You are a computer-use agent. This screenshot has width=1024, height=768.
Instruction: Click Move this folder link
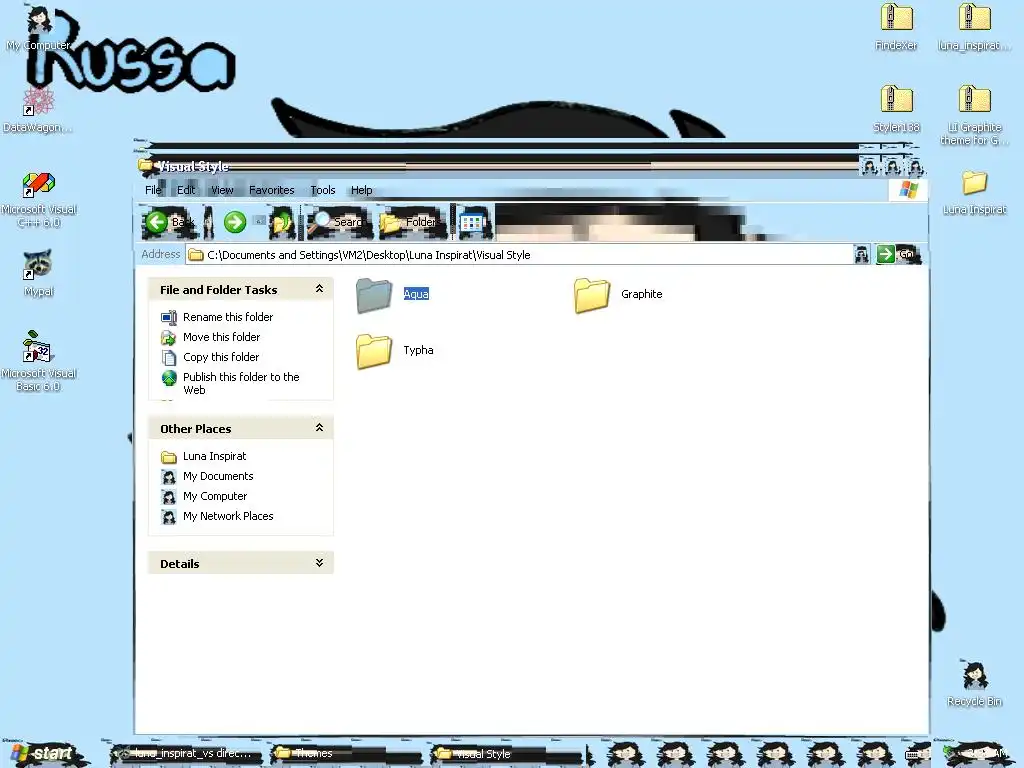point(221,337)
